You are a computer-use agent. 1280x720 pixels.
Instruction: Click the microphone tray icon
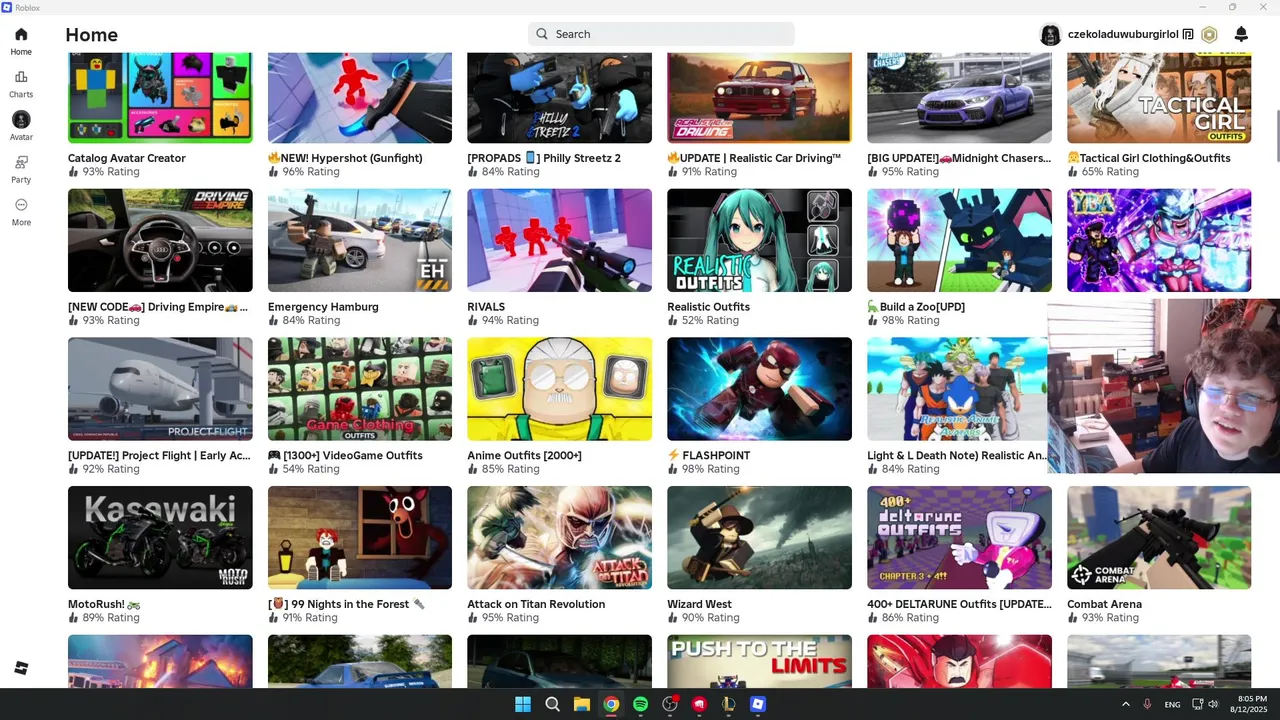click(x=1147, y=704)
